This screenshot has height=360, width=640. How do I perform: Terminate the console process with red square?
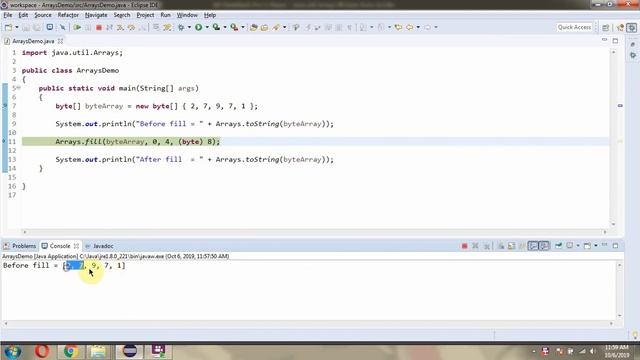[464, 246]
